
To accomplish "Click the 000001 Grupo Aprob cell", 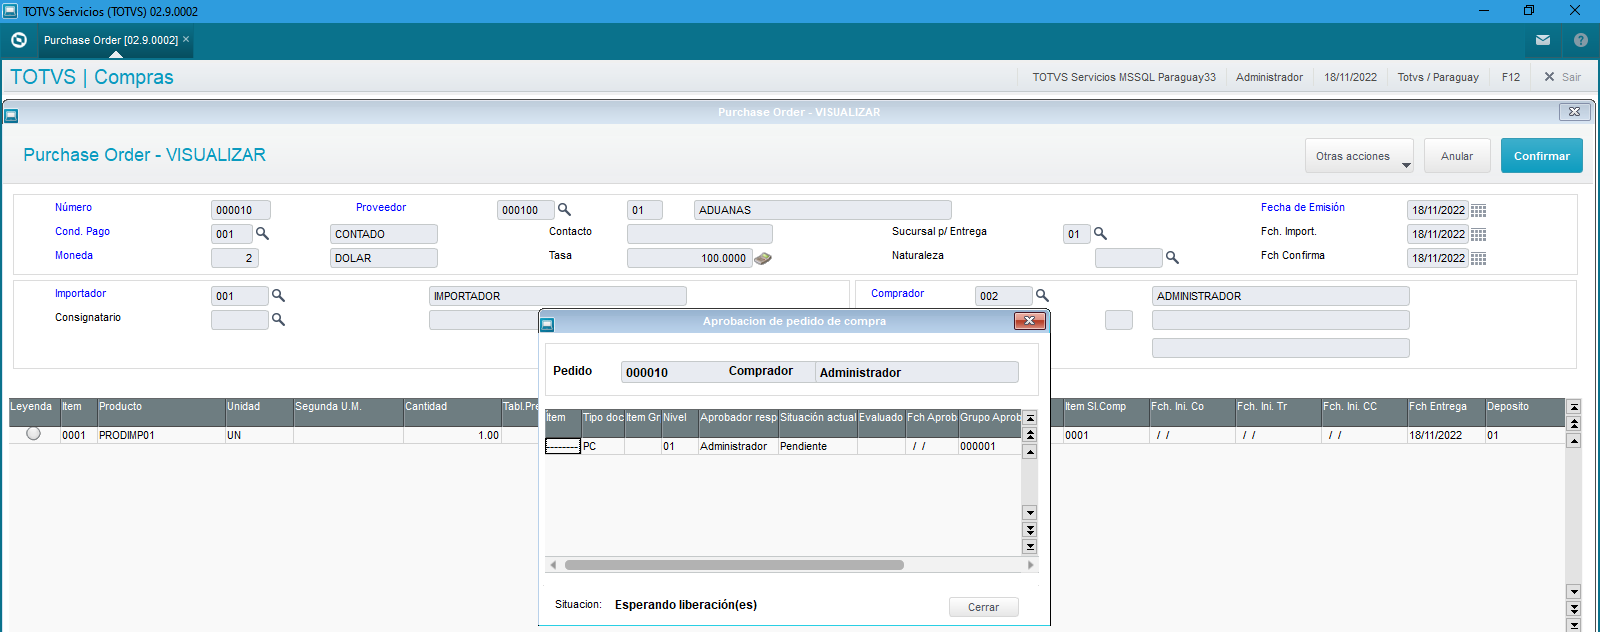I will (990, 446).
